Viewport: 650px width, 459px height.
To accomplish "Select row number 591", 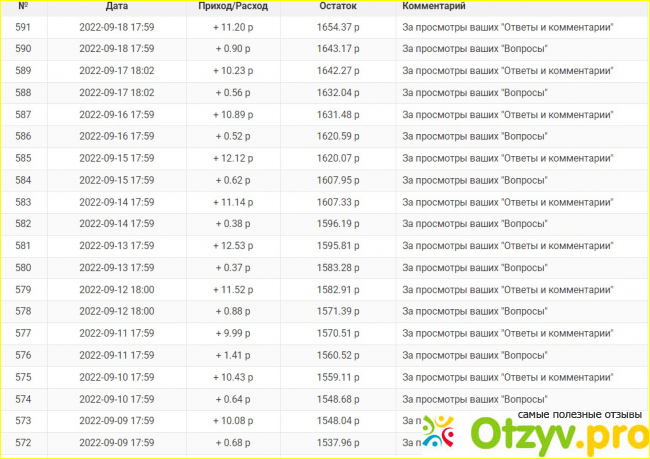I will click(x=23, y=27).
